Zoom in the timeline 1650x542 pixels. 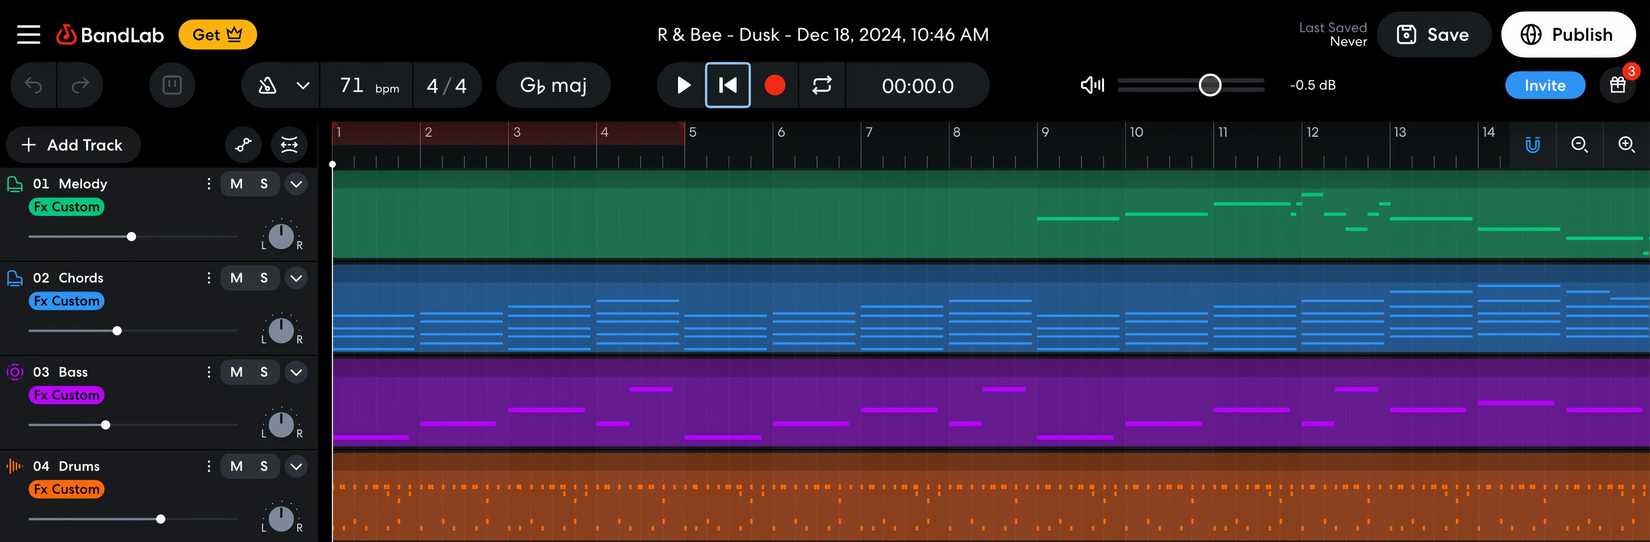[1627, 145]
